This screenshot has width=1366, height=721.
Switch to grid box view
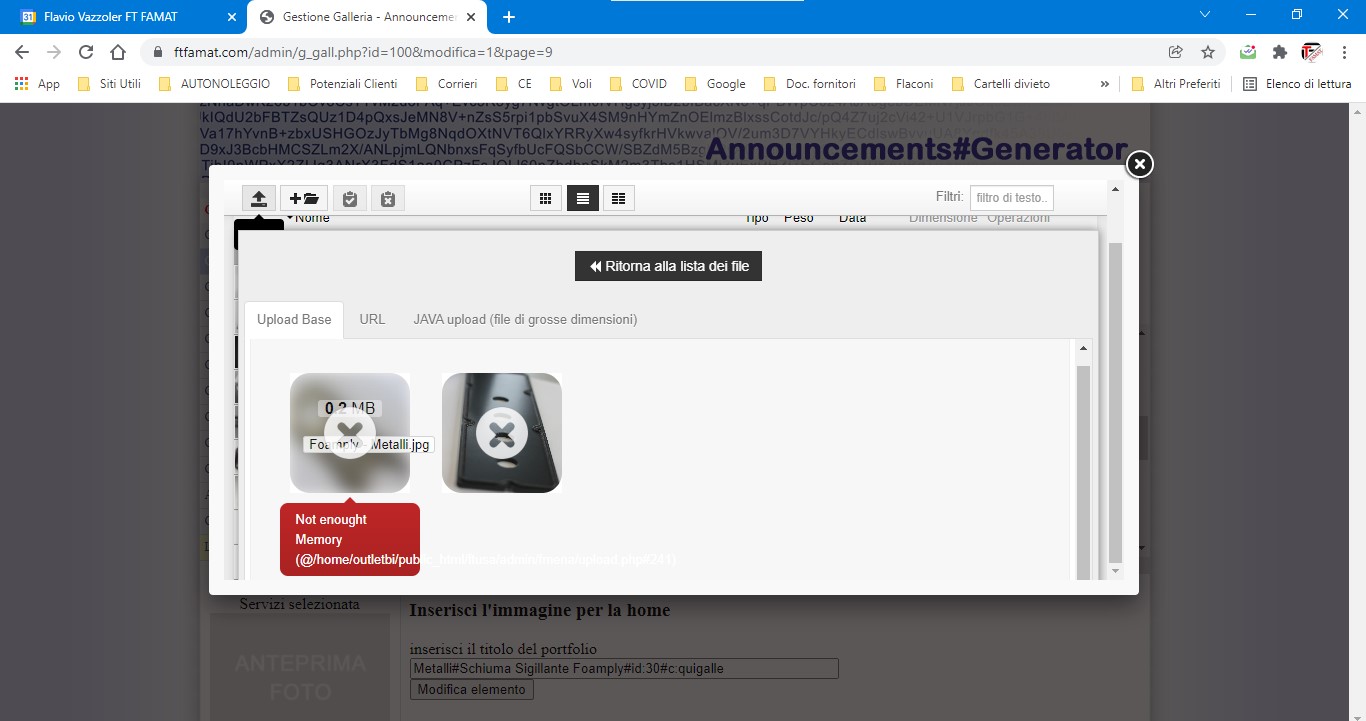coord(545,198)
